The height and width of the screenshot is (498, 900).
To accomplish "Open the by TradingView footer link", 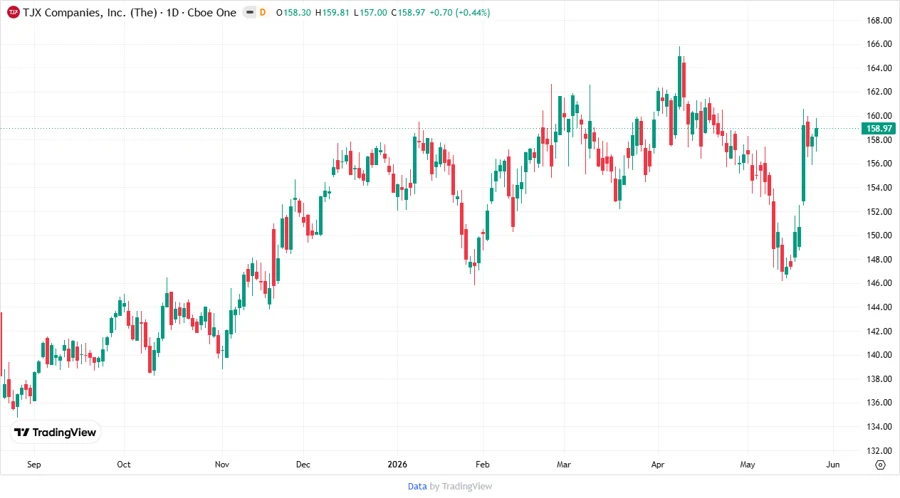I will tap(461, 486).
